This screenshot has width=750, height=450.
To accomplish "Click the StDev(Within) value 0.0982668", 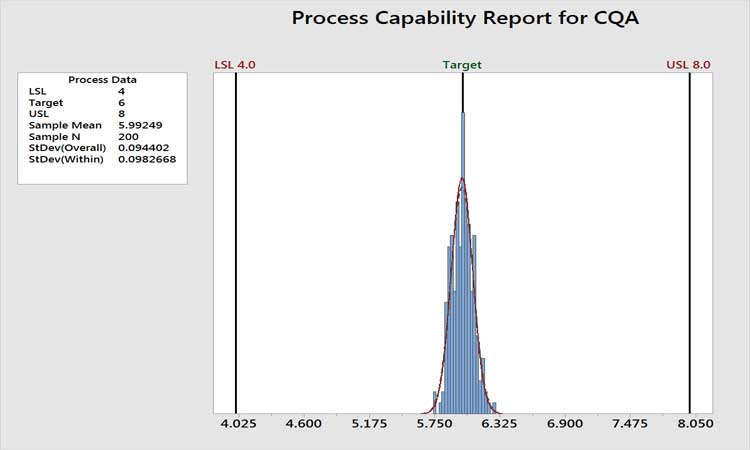I will tap(147, 159).
